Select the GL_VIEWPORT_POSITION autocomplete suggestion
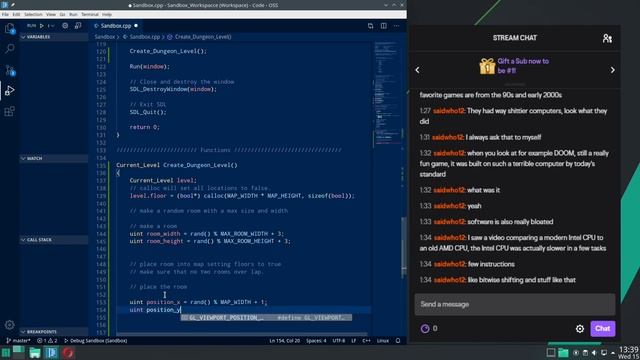The height and width of the screenshot is (360, 640). pos(266,318)
